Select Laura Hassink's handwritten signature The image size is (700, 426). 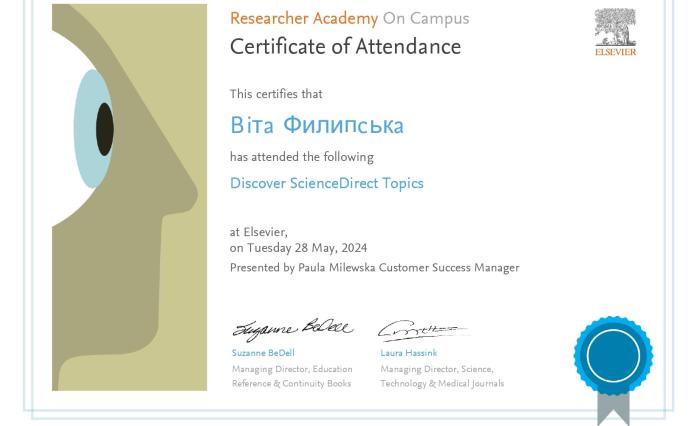[420, 331]
